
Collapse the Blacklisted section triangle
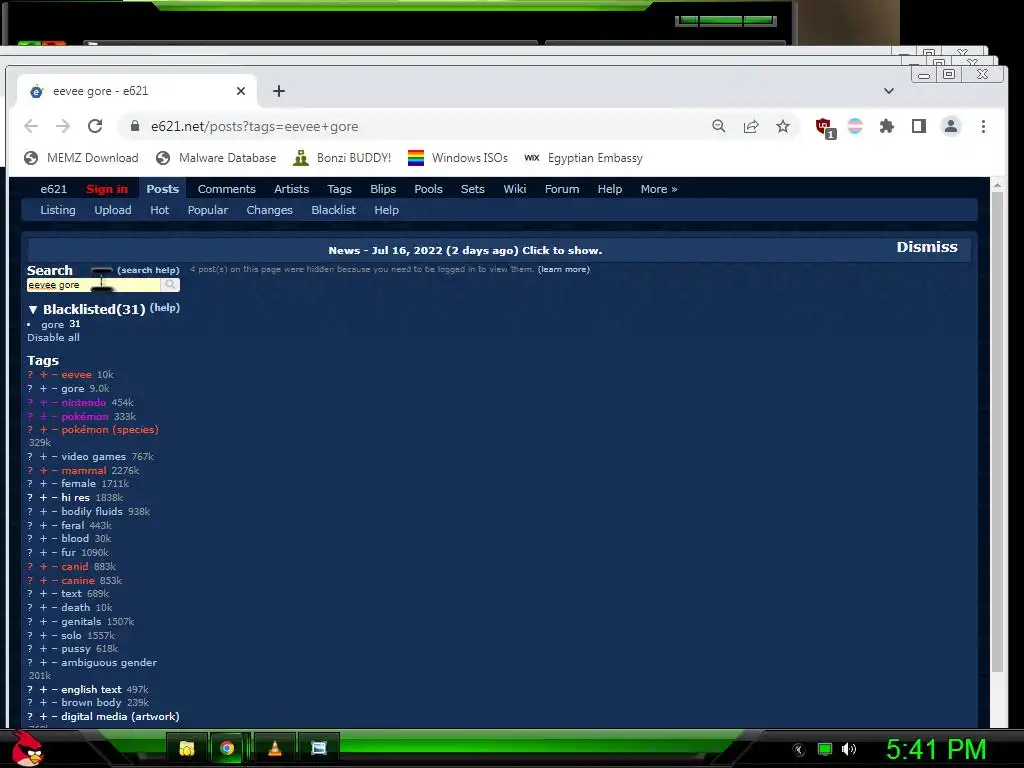click(33, 310)
